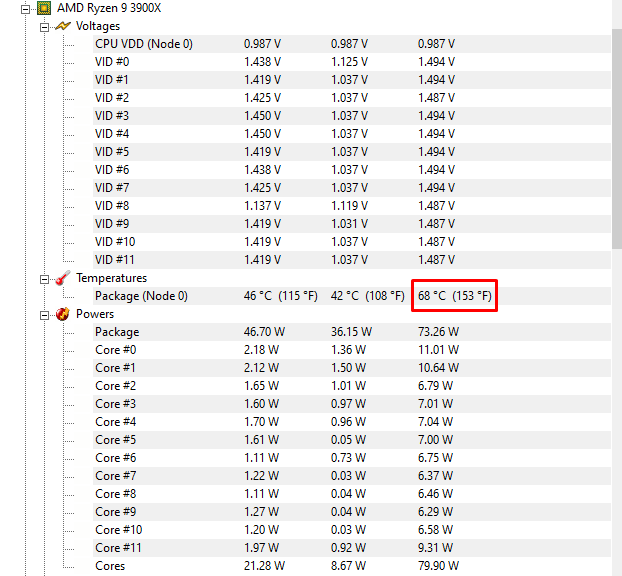622x576 pixels.
Task: Select the Core #8 power row
Action: point(352,494)
